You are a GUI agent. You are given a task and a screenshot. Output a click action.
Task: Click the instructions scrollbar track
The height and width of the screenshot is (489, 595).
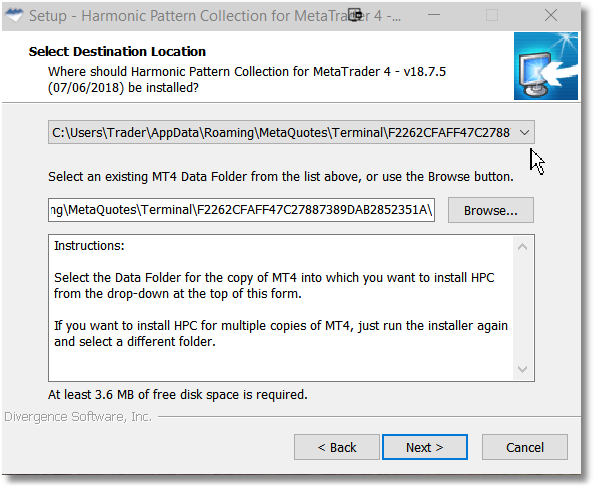(523, 308)
